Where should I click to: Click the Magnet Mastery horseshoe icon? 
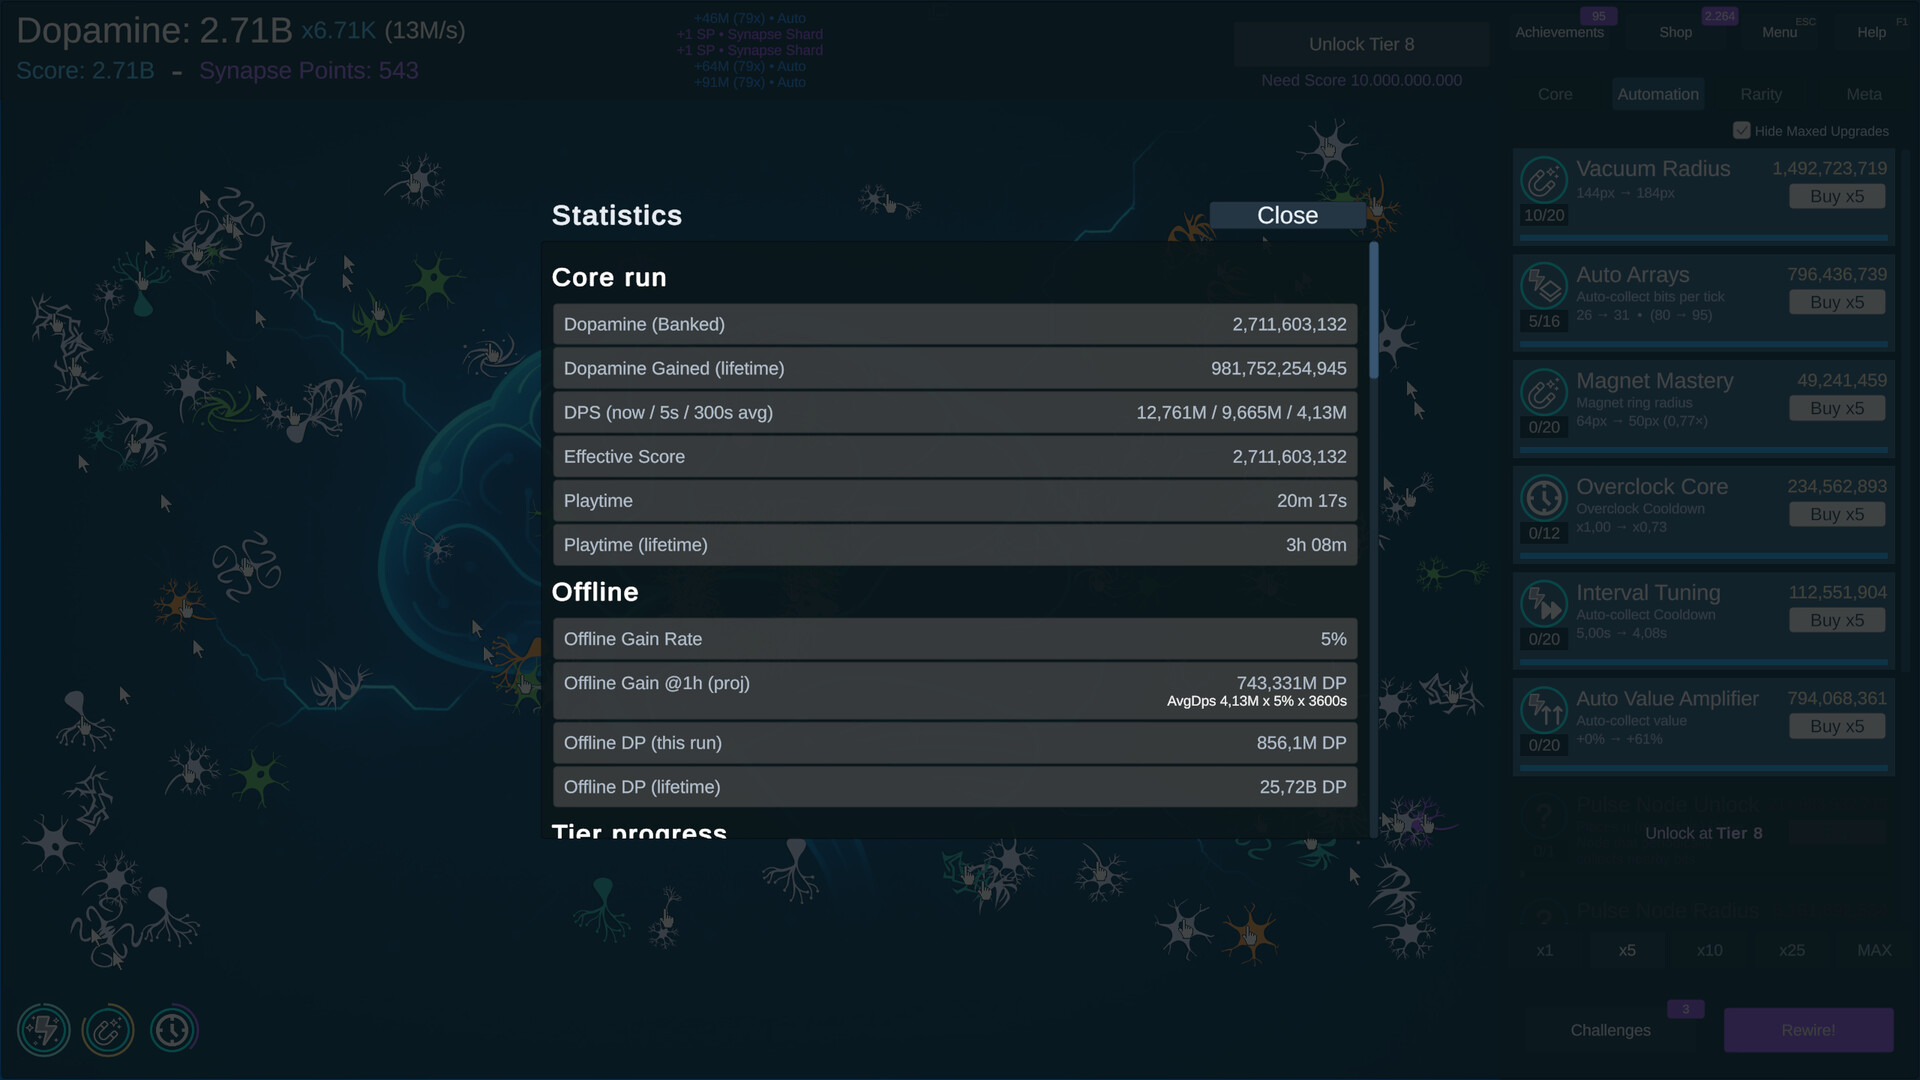[1543, 393]
